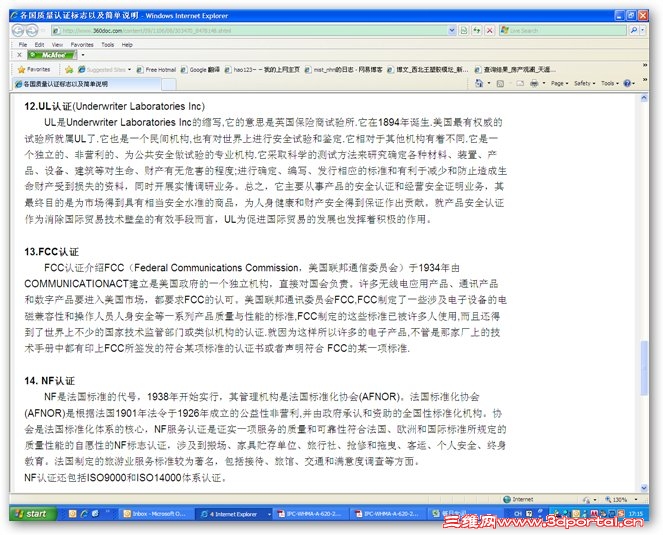The width and height of the screenshot is (663, 535).
Task: Open the Favorites star panel button
Action: coord(34,69)
